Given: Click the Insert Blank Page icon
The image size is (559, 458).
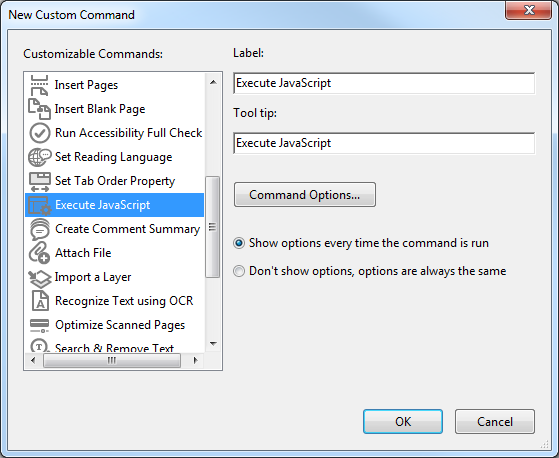Looking at the screenshot, I should coord(39,109).
